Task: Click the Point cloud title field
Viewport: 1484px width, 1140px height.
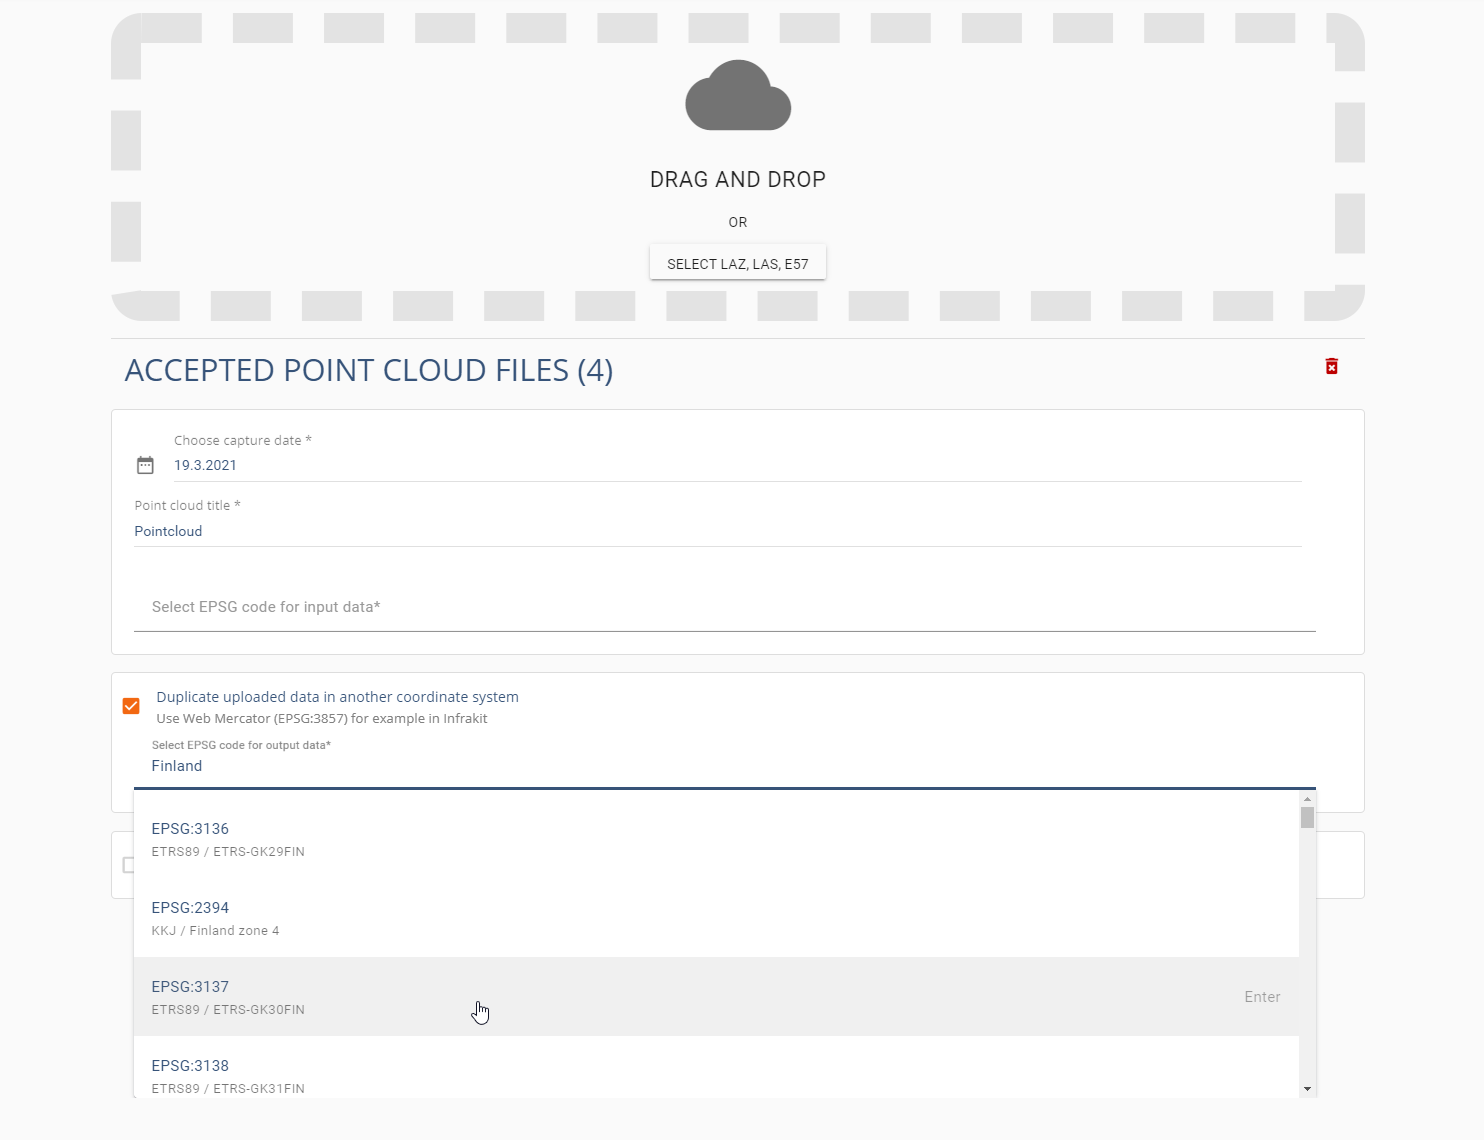Action: [x=718, y=531]
